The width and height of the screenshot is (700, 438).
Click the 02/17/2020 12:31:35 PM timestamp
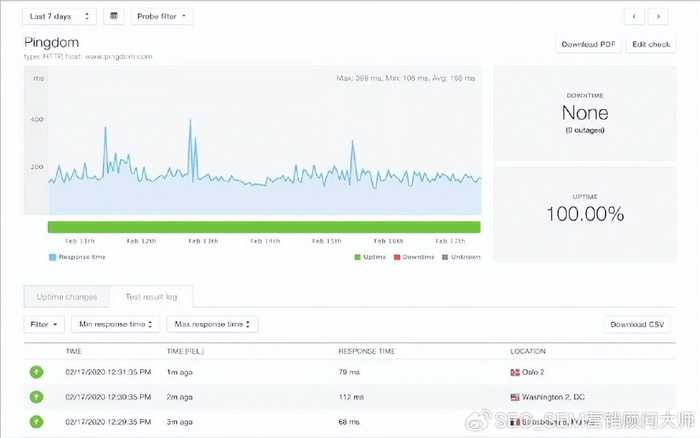tap(108, 372)
